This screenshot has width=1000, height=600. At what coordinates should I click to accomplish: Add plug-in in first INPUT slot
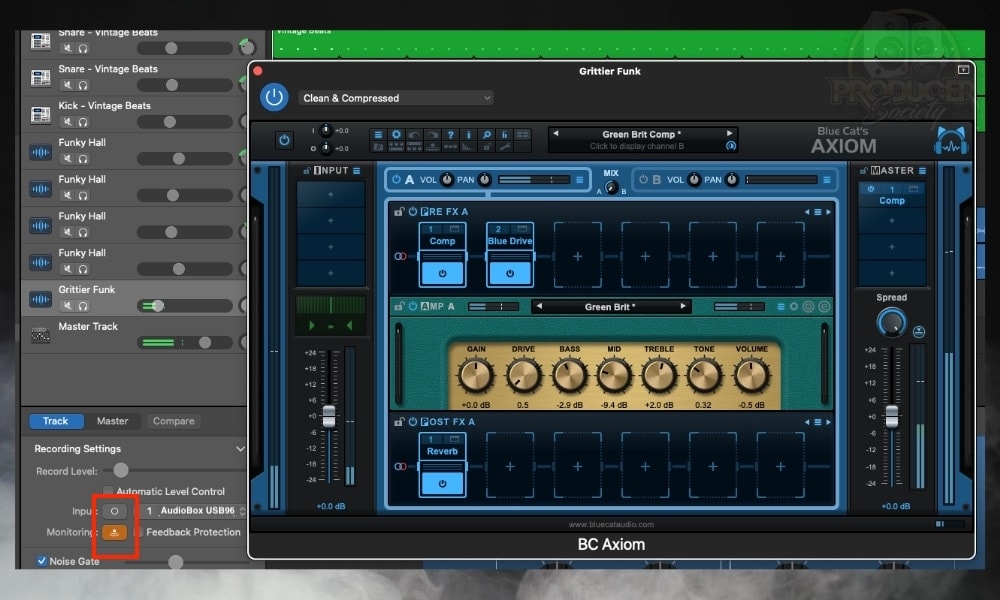point(330,194)
